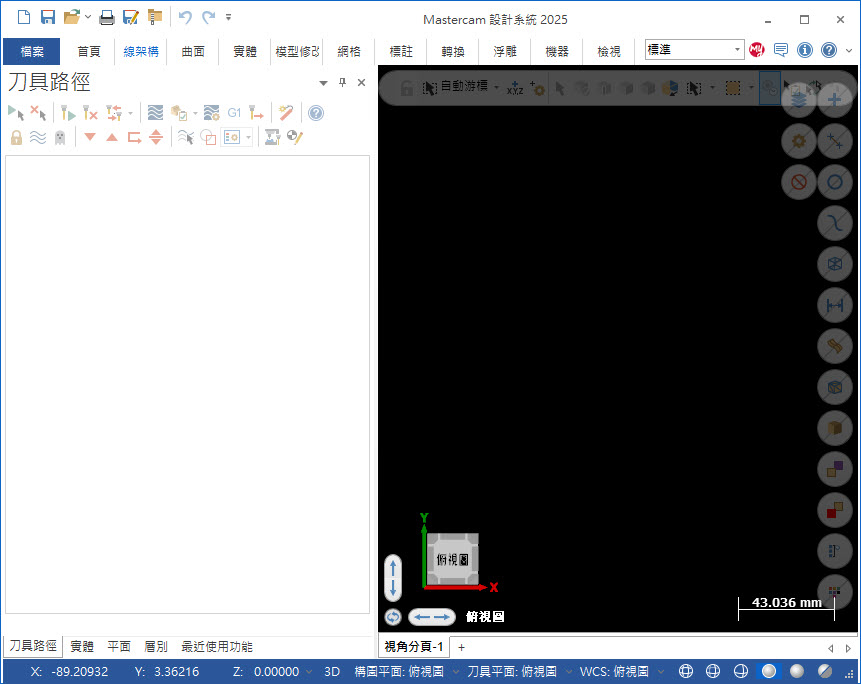Open Toolpaths manager help
Screen dimensions: 861x684
(316, 113)
